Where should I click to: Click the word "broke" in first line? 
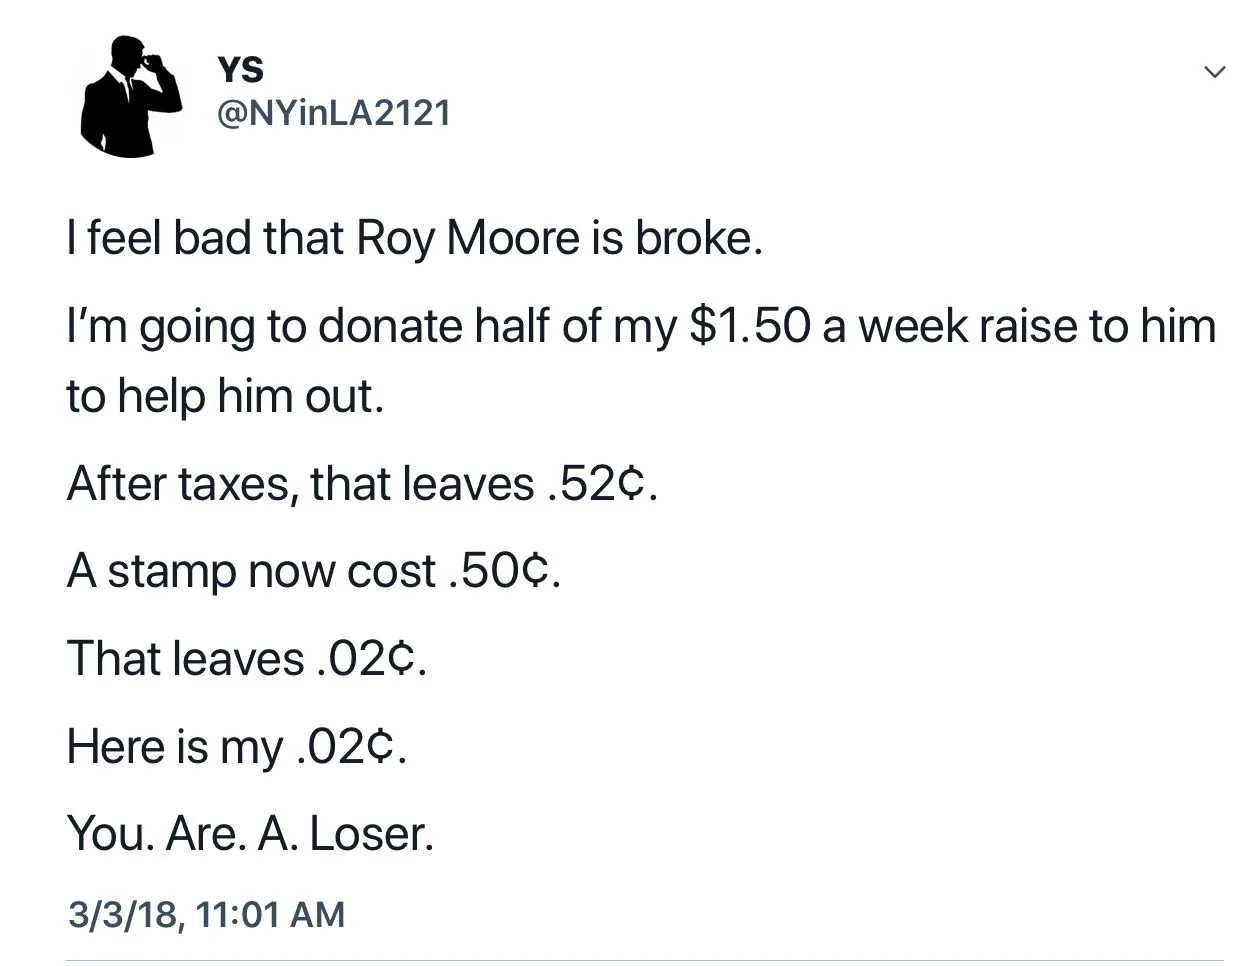click(694, 239)
